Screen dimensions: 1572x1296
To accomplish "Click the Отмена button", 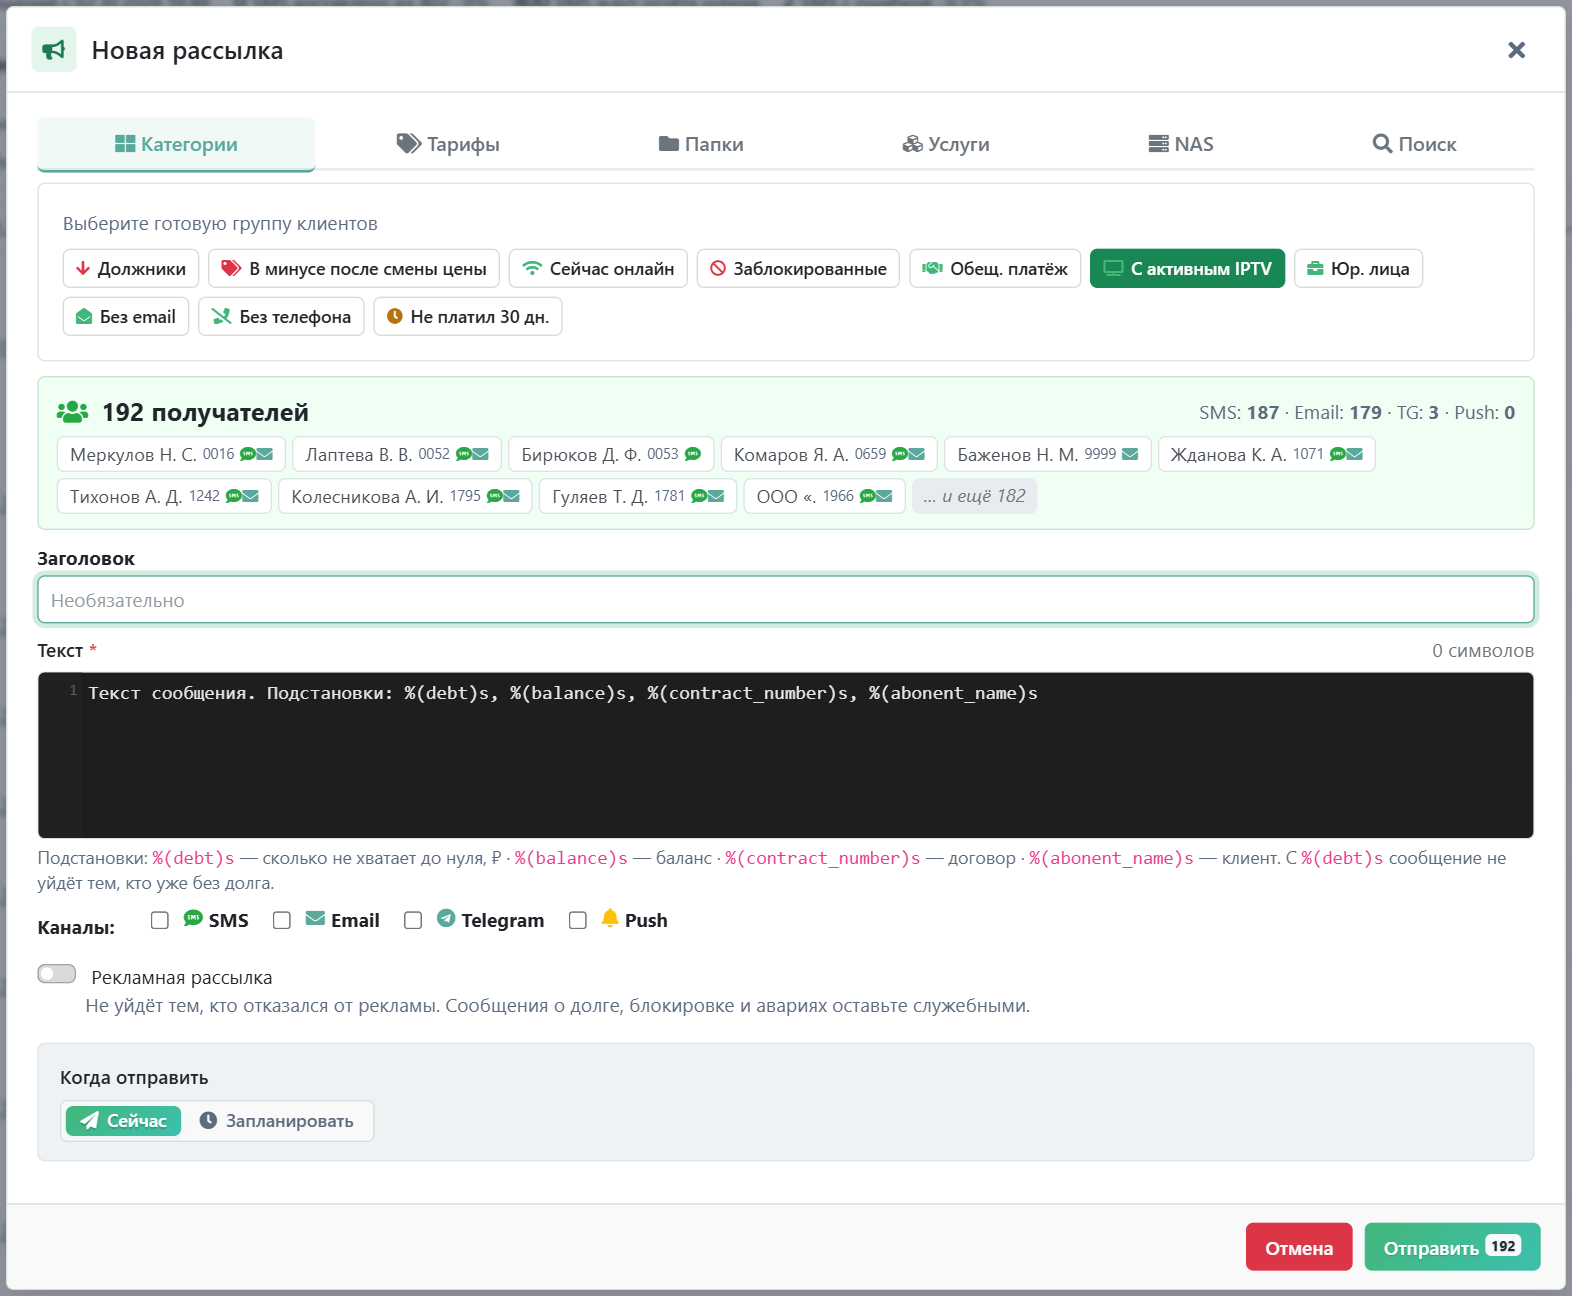I will click(1299, 1247).
